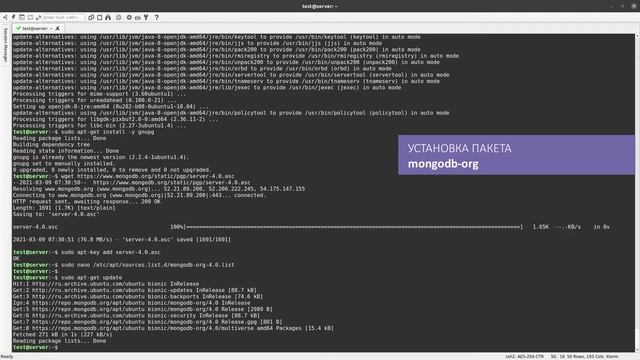Click the Enter host input field

(63, 18)
